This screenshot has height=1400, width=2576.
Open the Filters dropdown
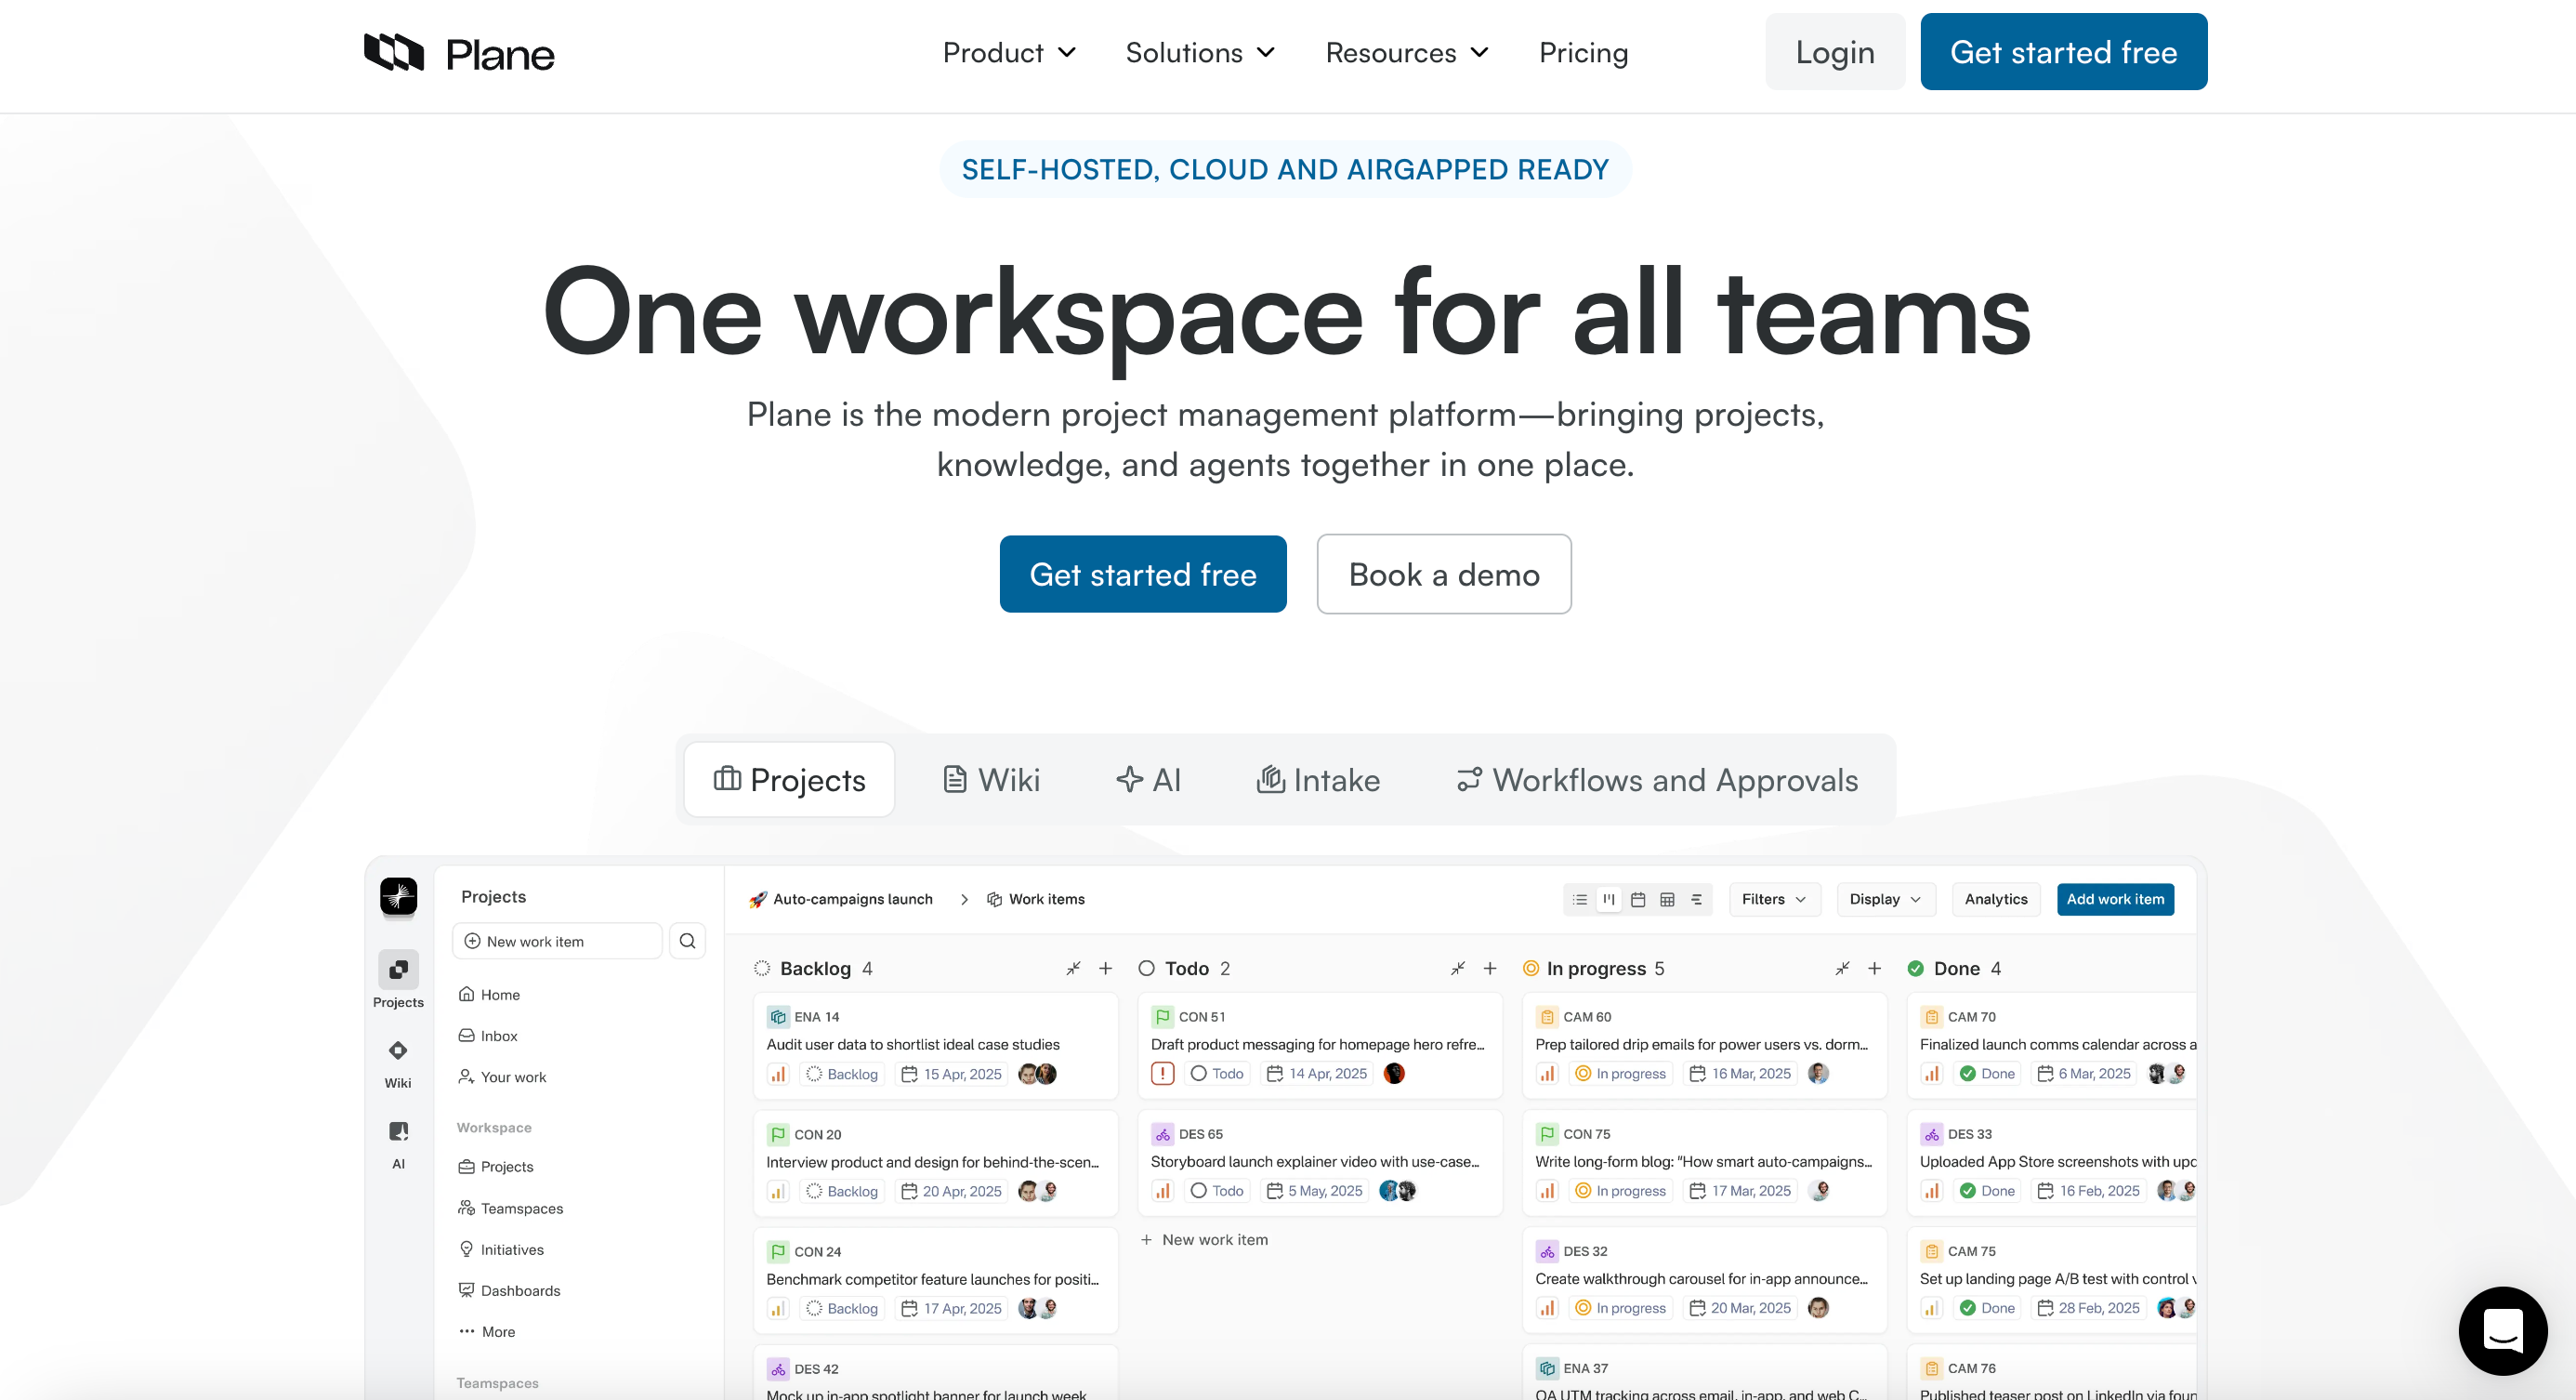point(1774,899)
